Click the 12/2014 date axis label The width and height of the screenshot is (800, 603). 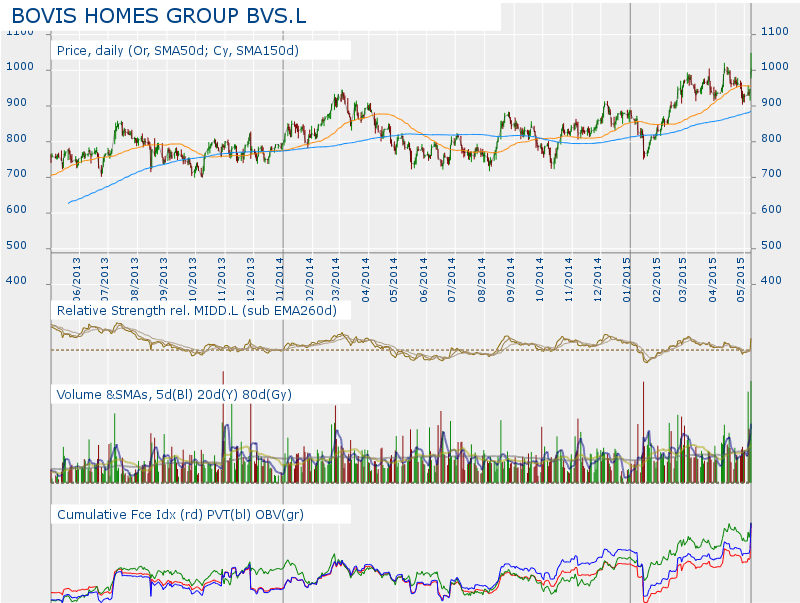pyautogui.click(x=598, y=280)
